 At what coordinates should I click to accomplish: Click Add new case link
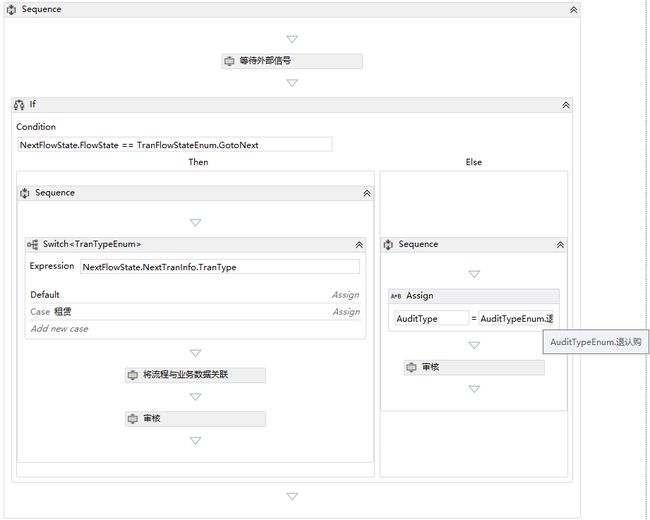59,329
